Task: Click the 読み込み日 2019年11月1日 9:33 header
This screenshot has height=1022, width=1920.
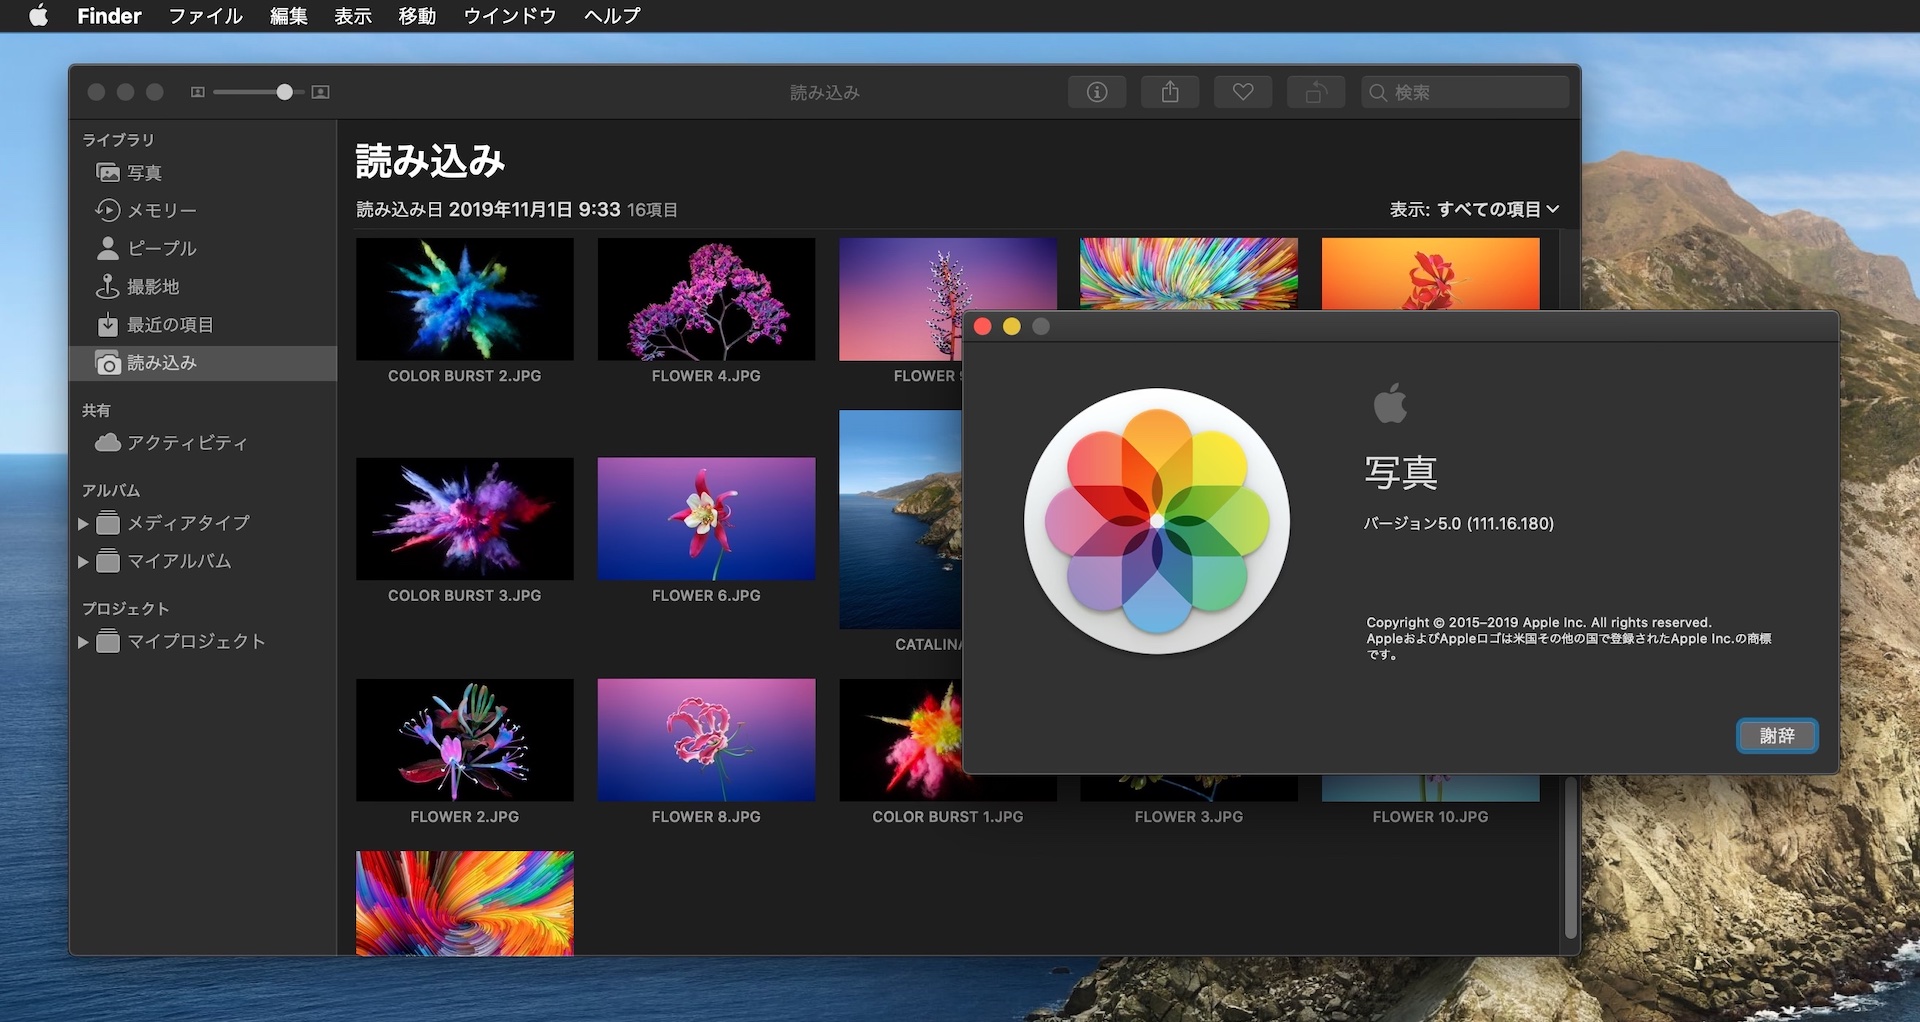Action: point(489,209)
